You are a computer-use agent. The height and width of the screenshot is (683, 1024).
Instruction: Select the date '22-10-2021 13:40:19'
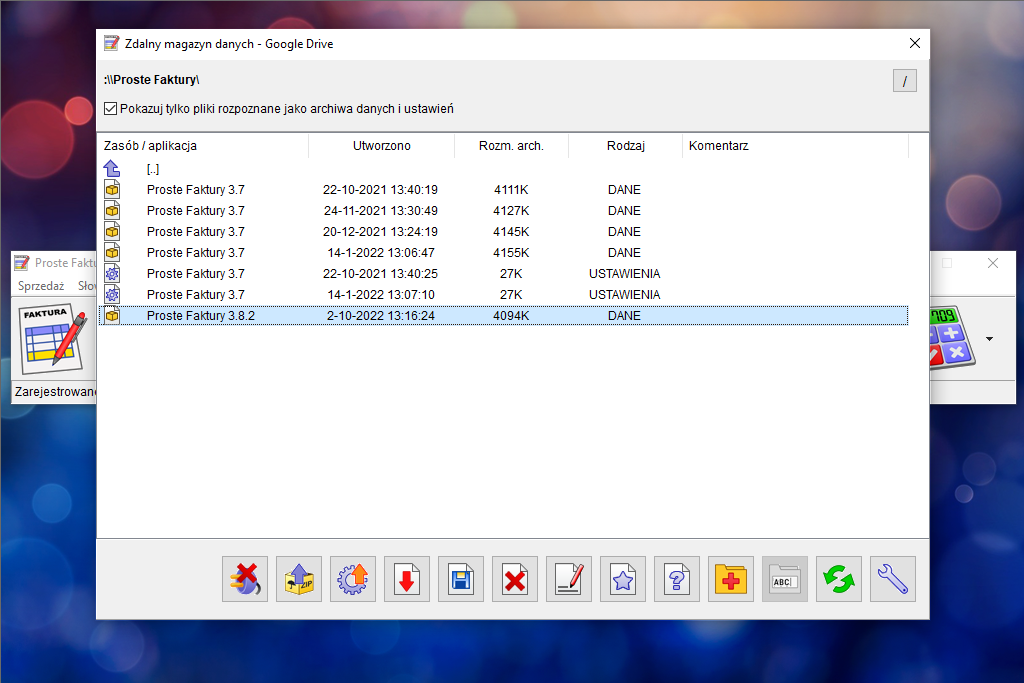380,190
